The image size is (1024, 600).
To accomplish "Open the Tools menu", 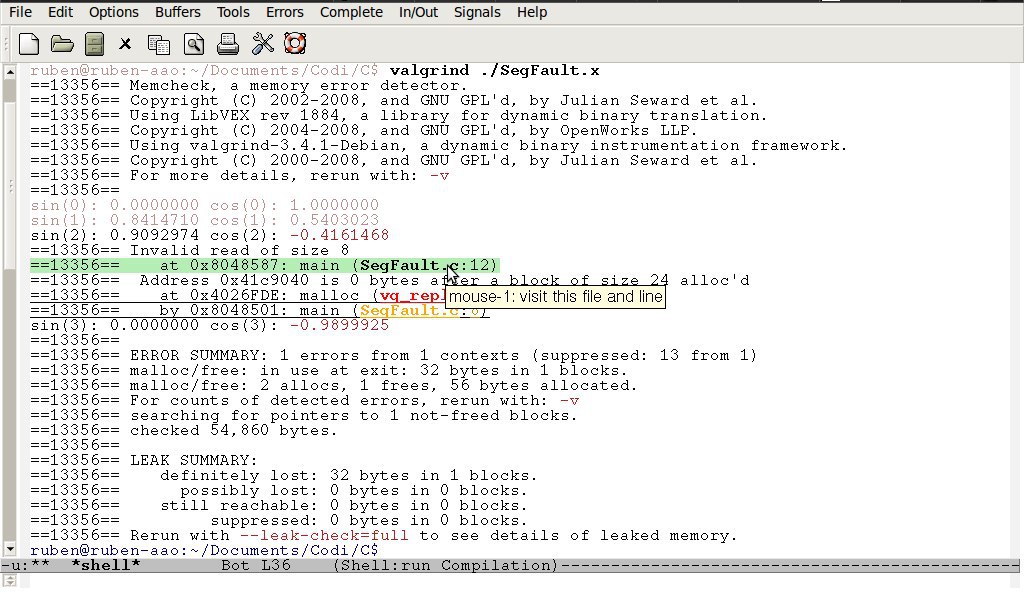I will tap(233, 12).
